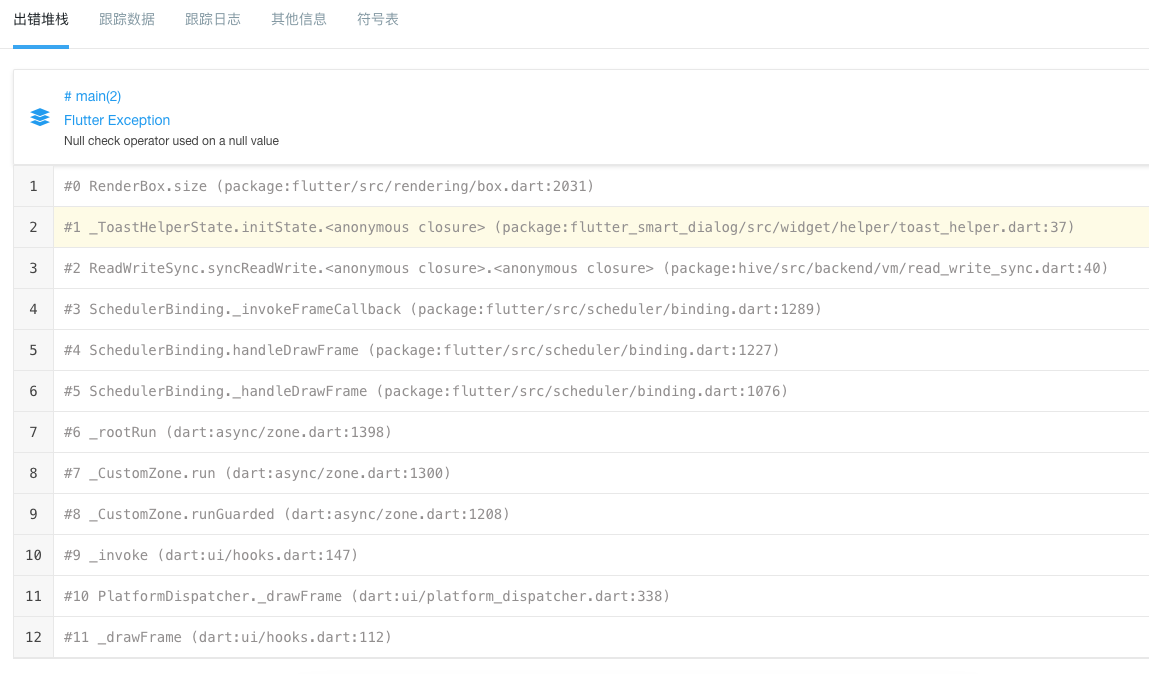Screen dimensions: 1149x674
Task: Click frame #10 PlatformDispatcher._drawFrame
Action: [x=368, y=596]
